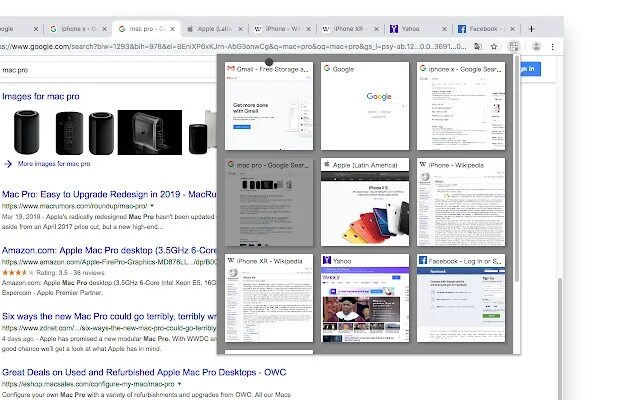Close the iPhone XR tab
This screenshot has width=640, height=400.
pos(376,29)
